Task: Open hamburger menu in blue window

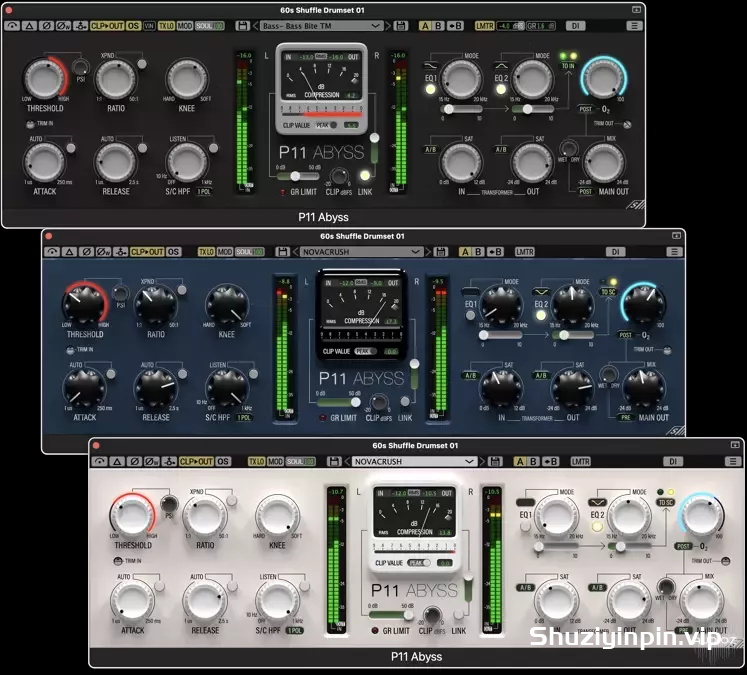Action: click(x=674, y=252)
